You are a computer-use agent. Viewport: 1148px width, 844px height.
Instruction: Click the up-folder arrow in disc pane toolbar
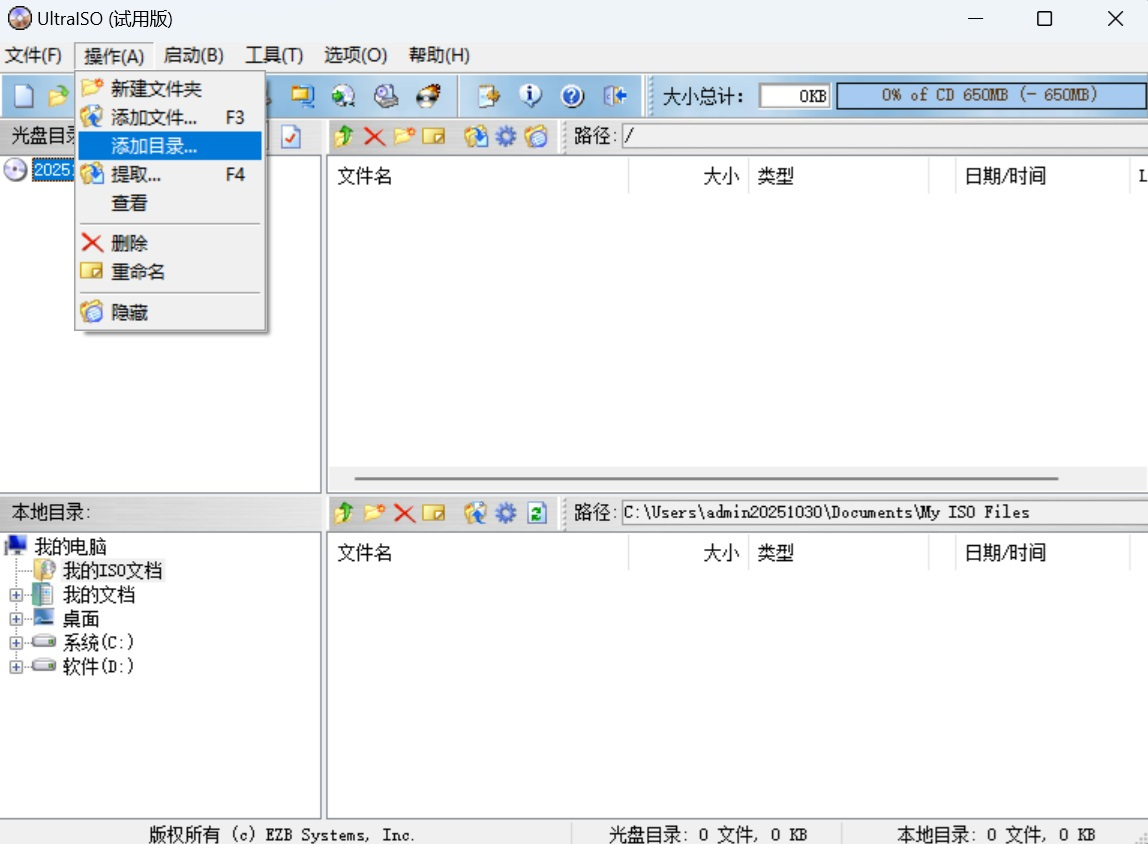344,136
